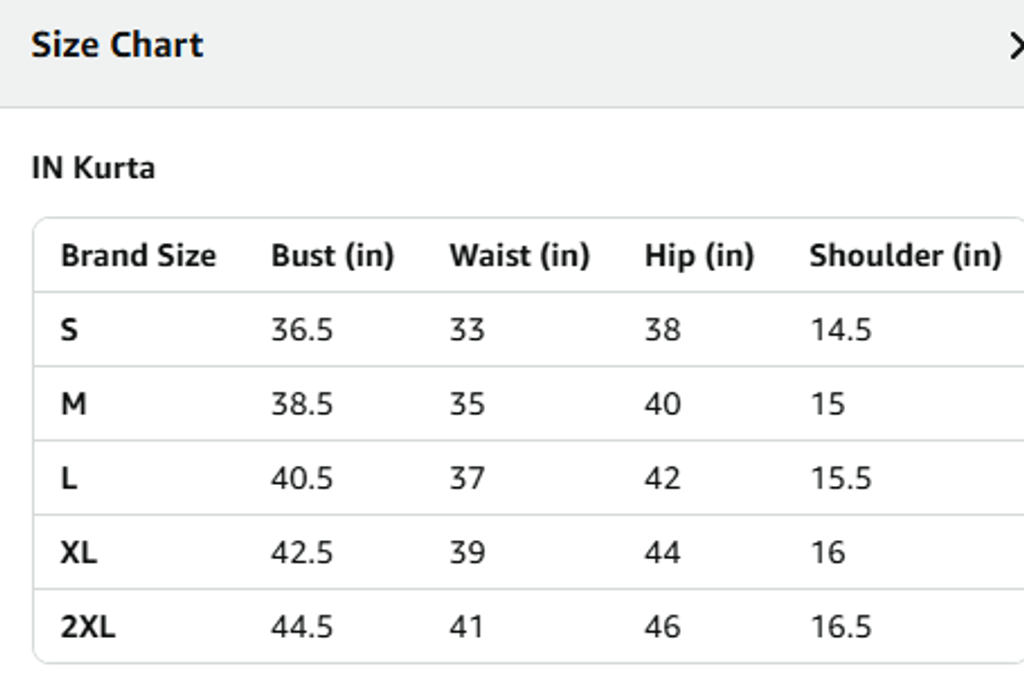Click waist value 41 for size 2XL
The width and height of the screenshot is (1024, 684).
pyautogui.click(x=466, y=627)
